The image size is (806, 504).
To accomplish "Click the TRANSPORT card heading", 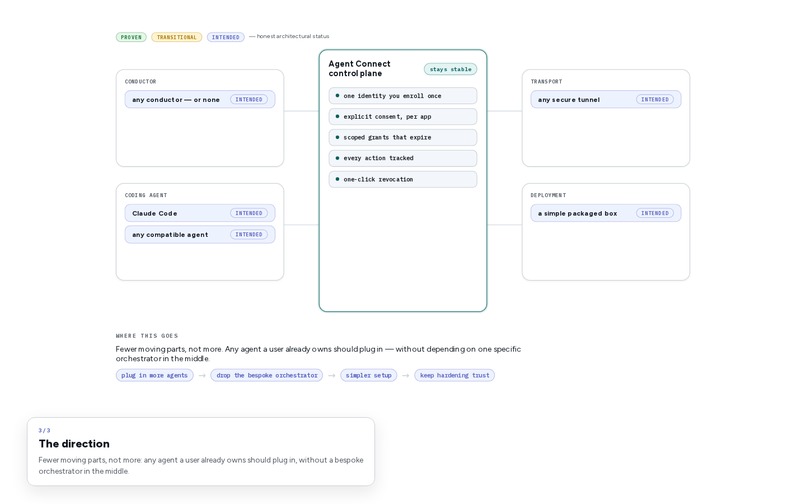I will (546, 81).
